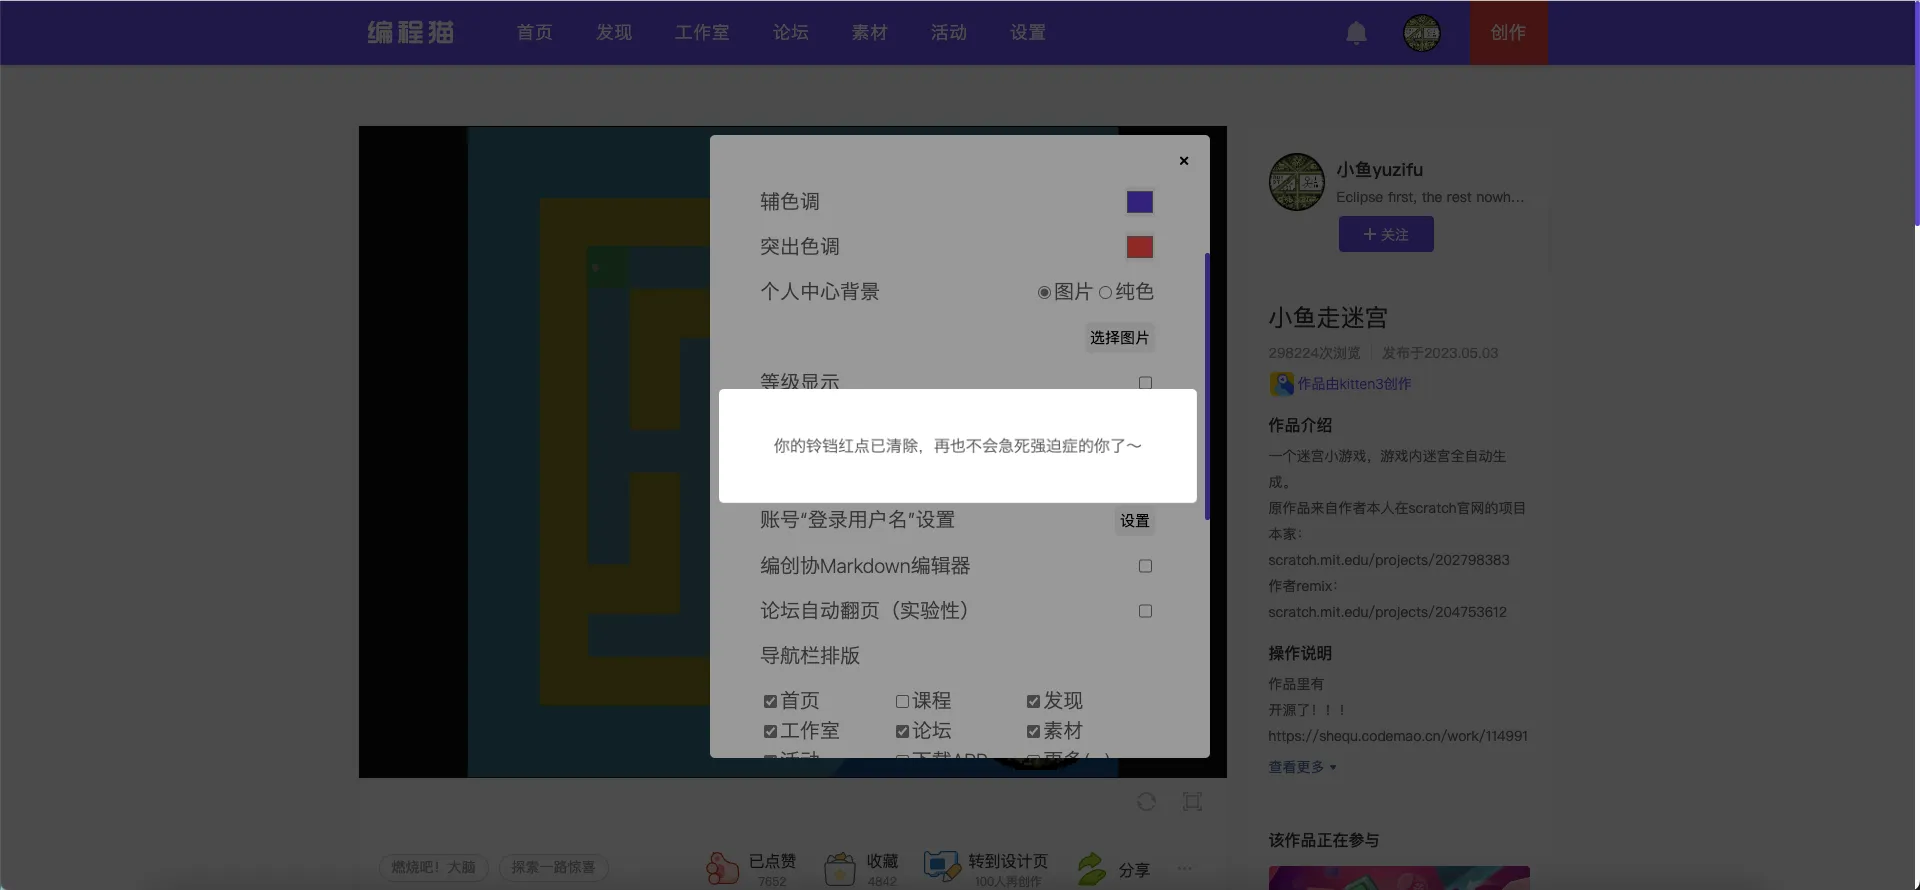This screenshot has width=1920, height=890.
Task: Click the red 创作 button
Action: click(1508, 33)
